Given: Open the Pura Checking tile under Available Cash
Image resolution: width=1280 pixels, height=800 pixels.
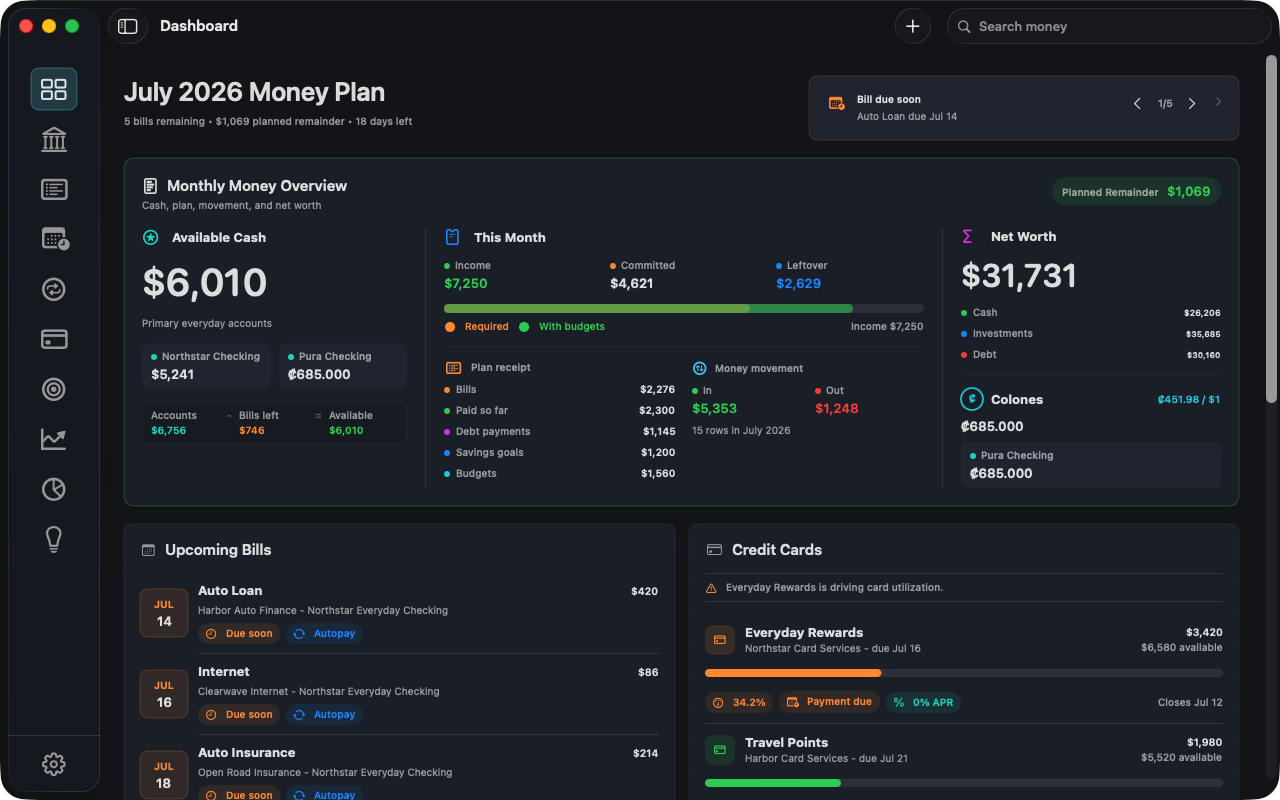Looking at the screenshot, I should pyautogui.click(x=342, y=366).
